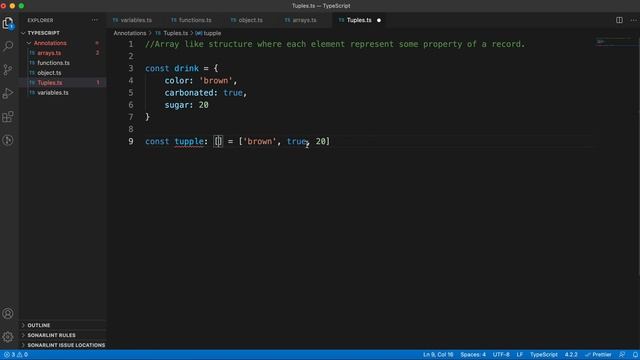Screen dimensions: 640x360
Task: Collapse the Annotations folder
Action: coord(50,43)
